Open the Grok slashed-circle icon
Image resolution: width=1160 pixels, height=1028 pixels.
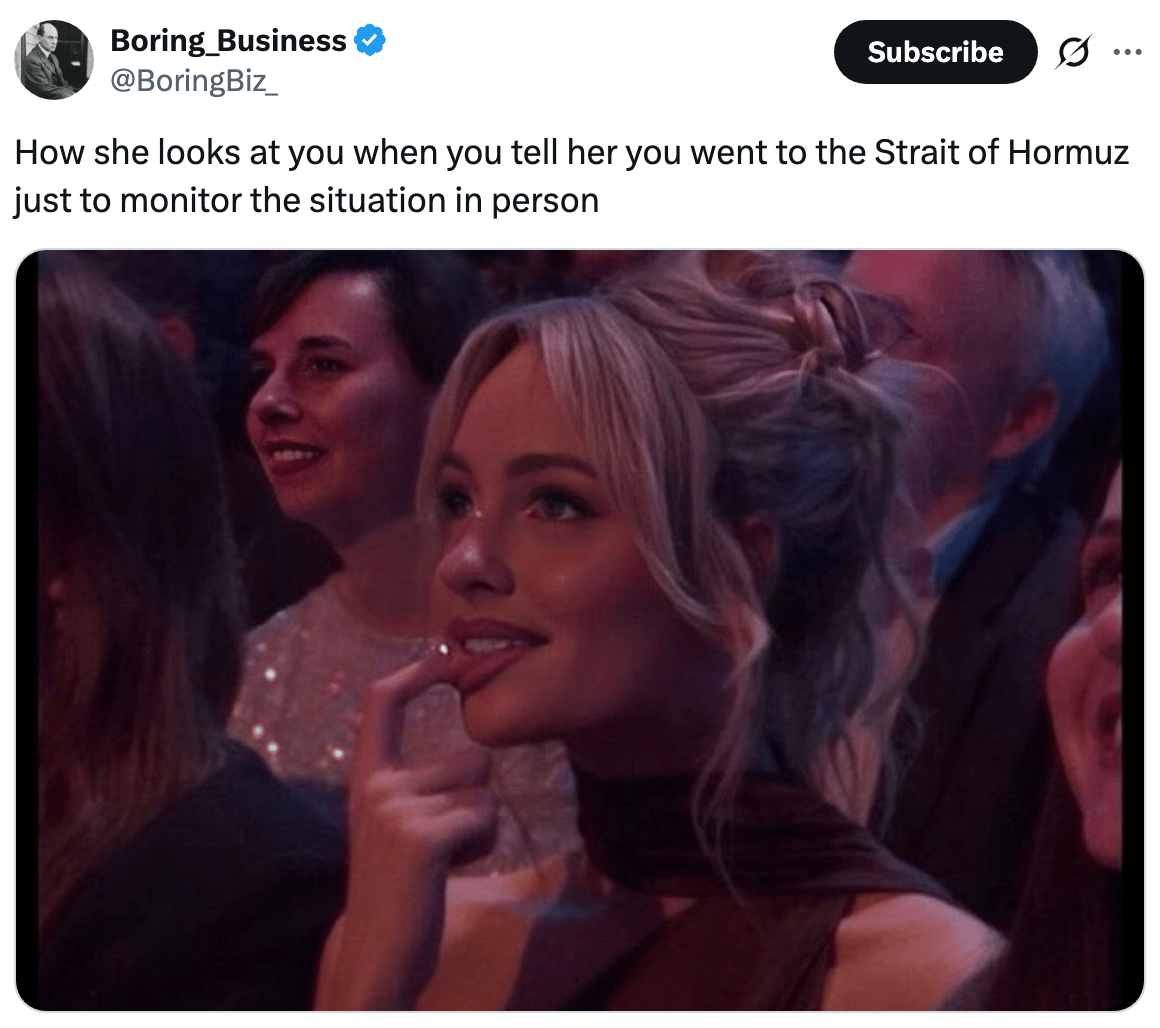click(x=1073, y=52)
